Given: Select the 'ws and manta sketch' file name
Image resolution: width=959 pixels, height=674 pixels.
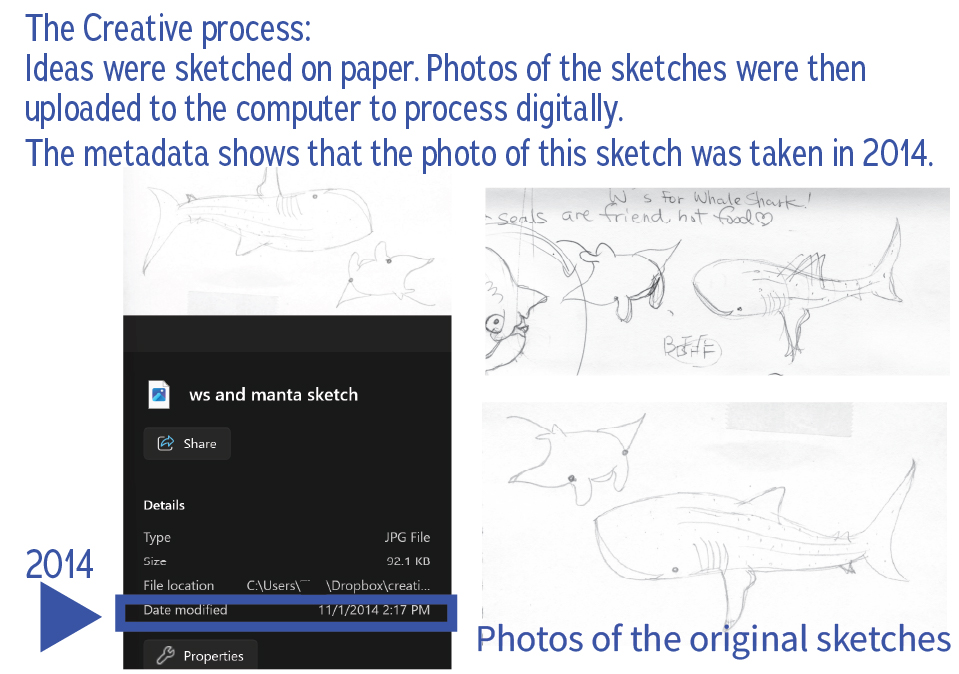Looking at the screenshot, I should [x=273, y=394].
